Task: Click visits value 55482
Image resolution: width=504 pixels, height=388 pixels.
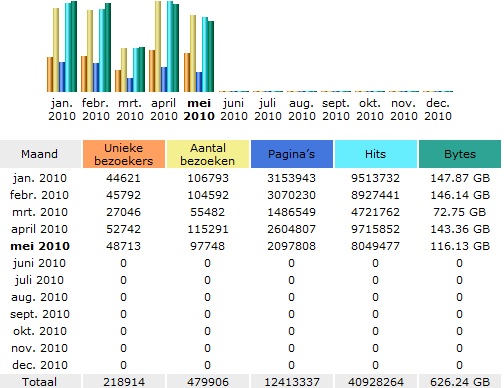Action: pyautogui.click(x=208, y=212)
